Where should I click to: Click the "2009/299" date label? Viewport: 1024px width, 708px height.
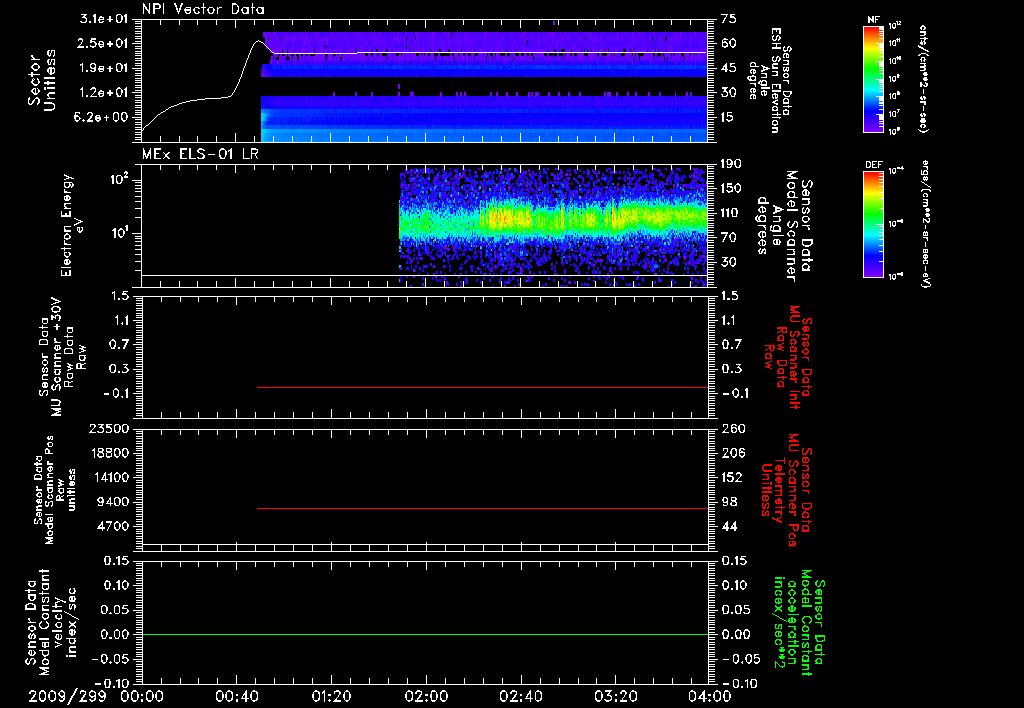[67, 696]
